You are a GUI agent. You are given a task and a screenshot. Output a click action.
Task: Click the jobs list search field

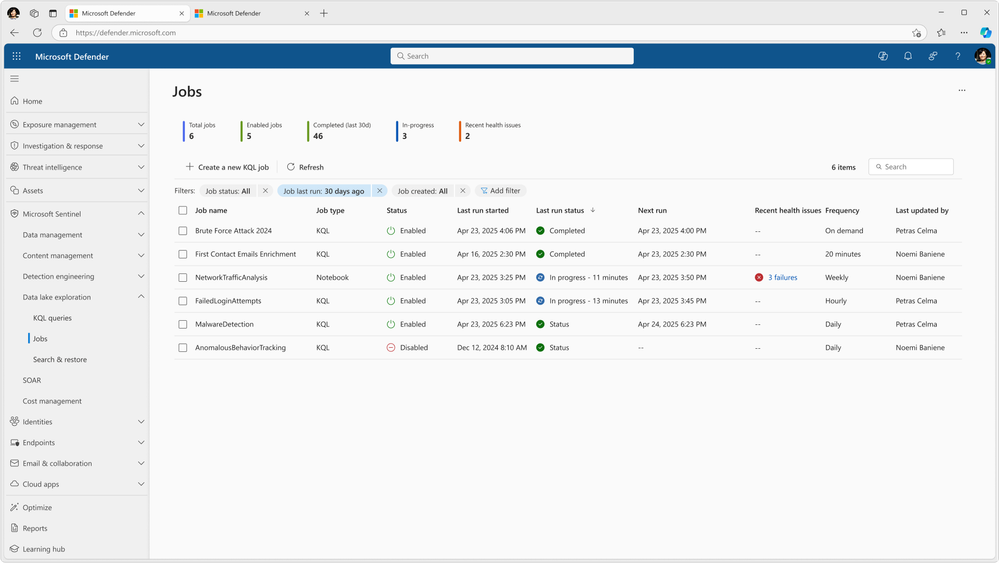(x=911, y=167)
